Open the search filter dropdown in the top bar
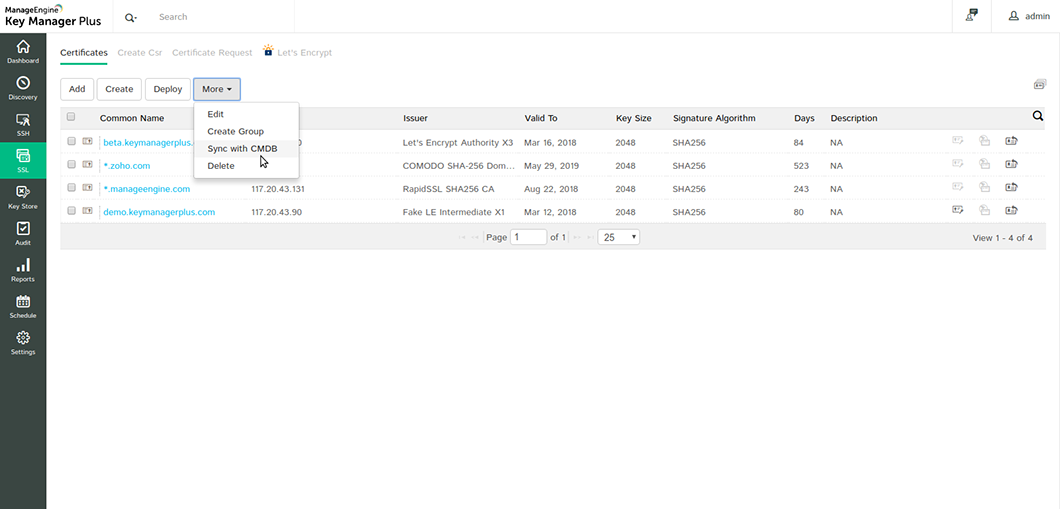The image size is (1060, 509). pyautogui.click(x=131, y=17)
